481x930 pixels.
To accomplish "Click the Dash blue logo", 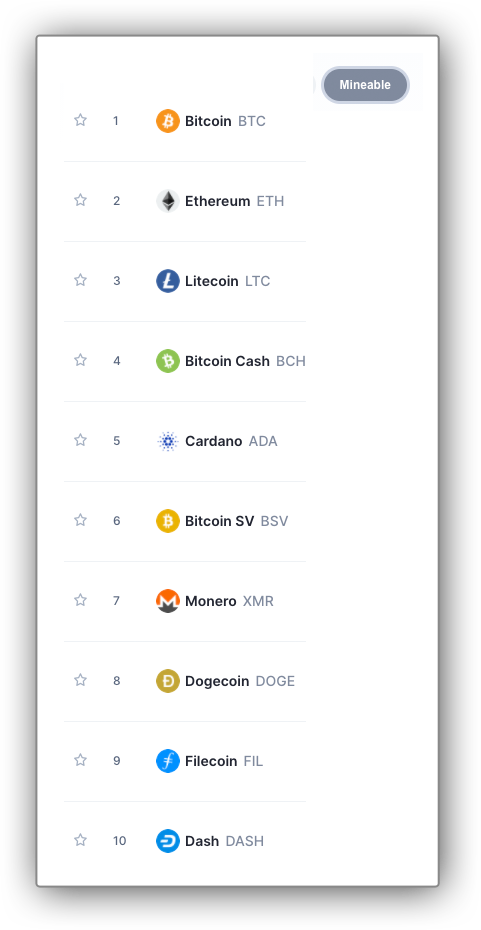I will coord(168,841).
